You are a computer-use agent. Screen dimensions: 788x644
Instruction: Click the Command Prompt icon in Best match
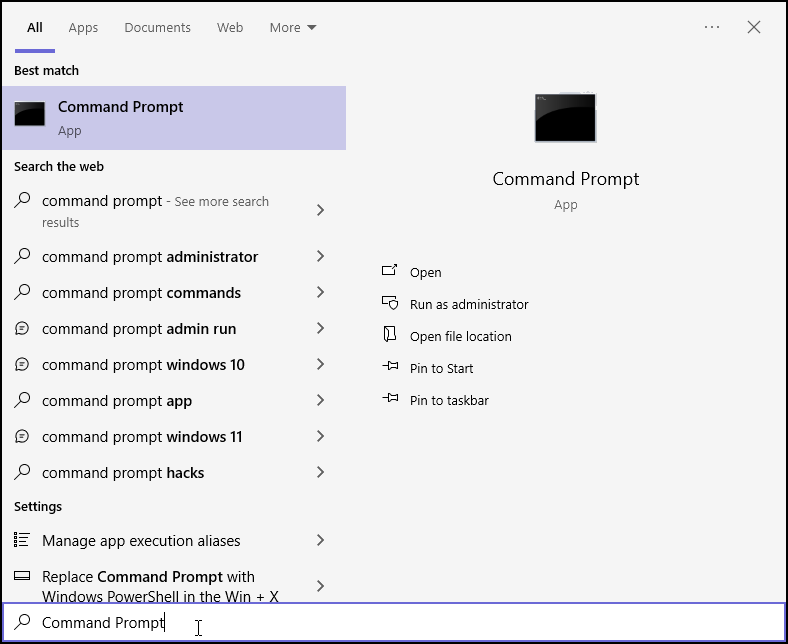coord(30,115)
